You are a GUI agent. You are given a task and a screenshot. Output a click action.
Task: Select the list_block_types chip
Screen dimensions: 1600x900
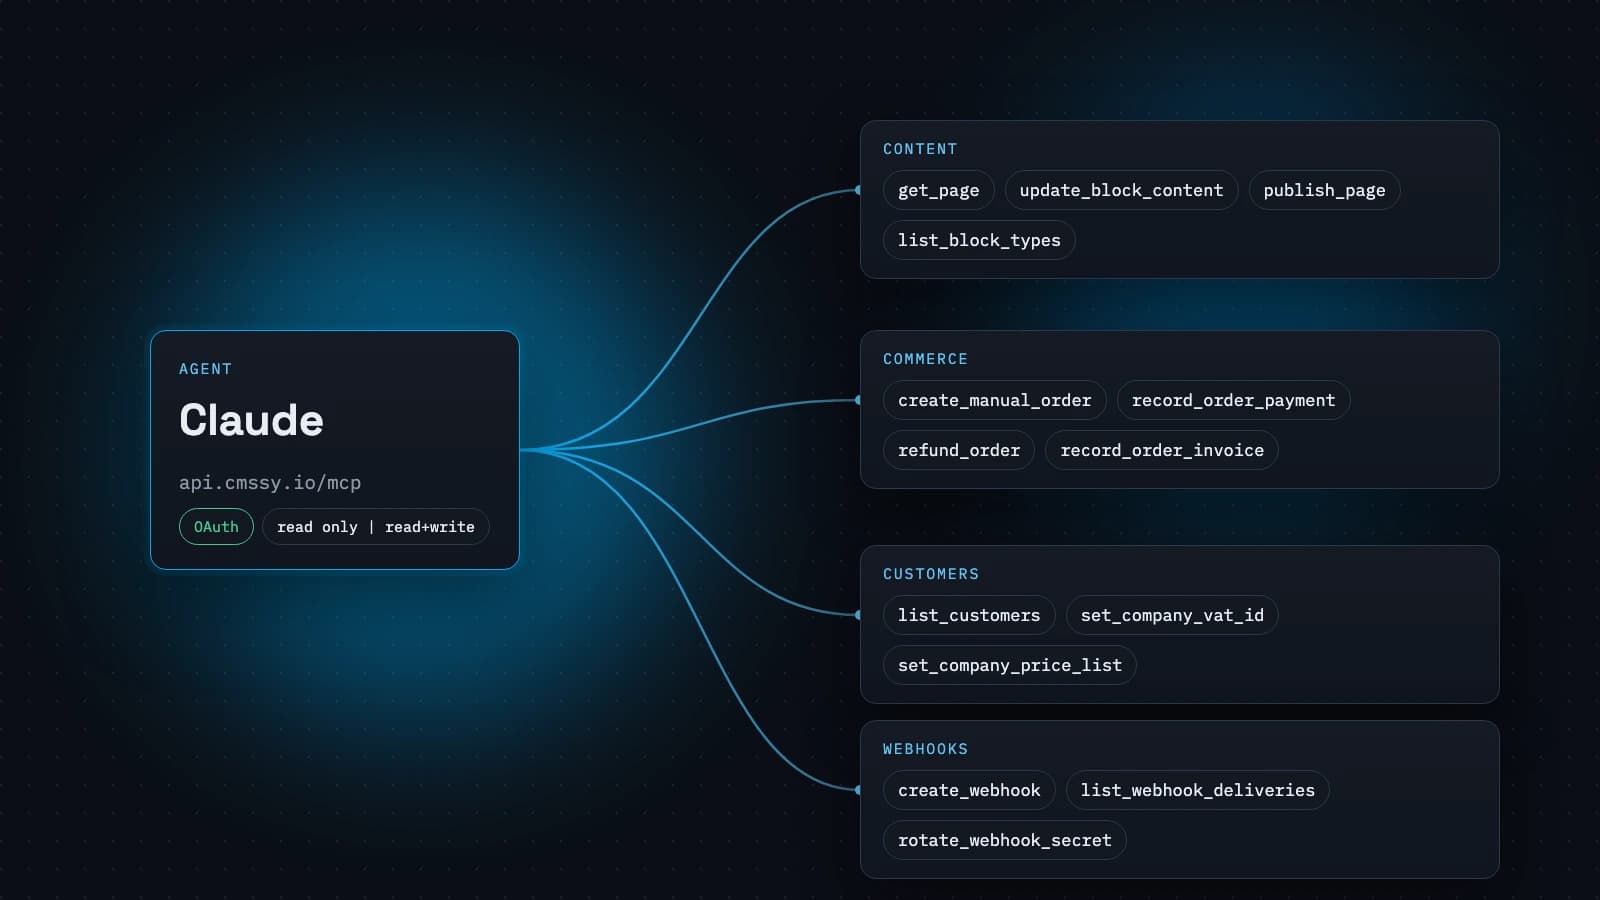(979, 240)
